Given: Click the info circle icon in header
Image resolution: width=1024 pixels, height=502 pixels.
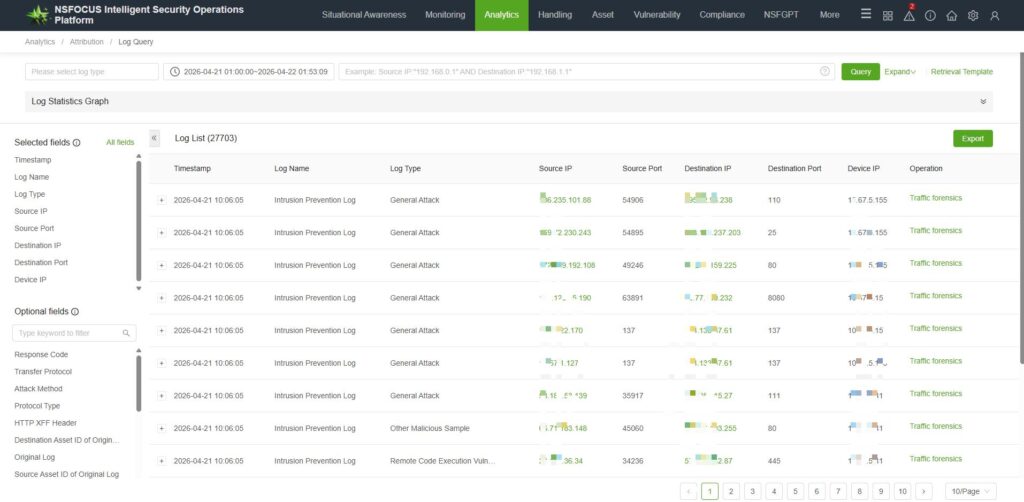Looking at the screenshot, I should (930, 16).
